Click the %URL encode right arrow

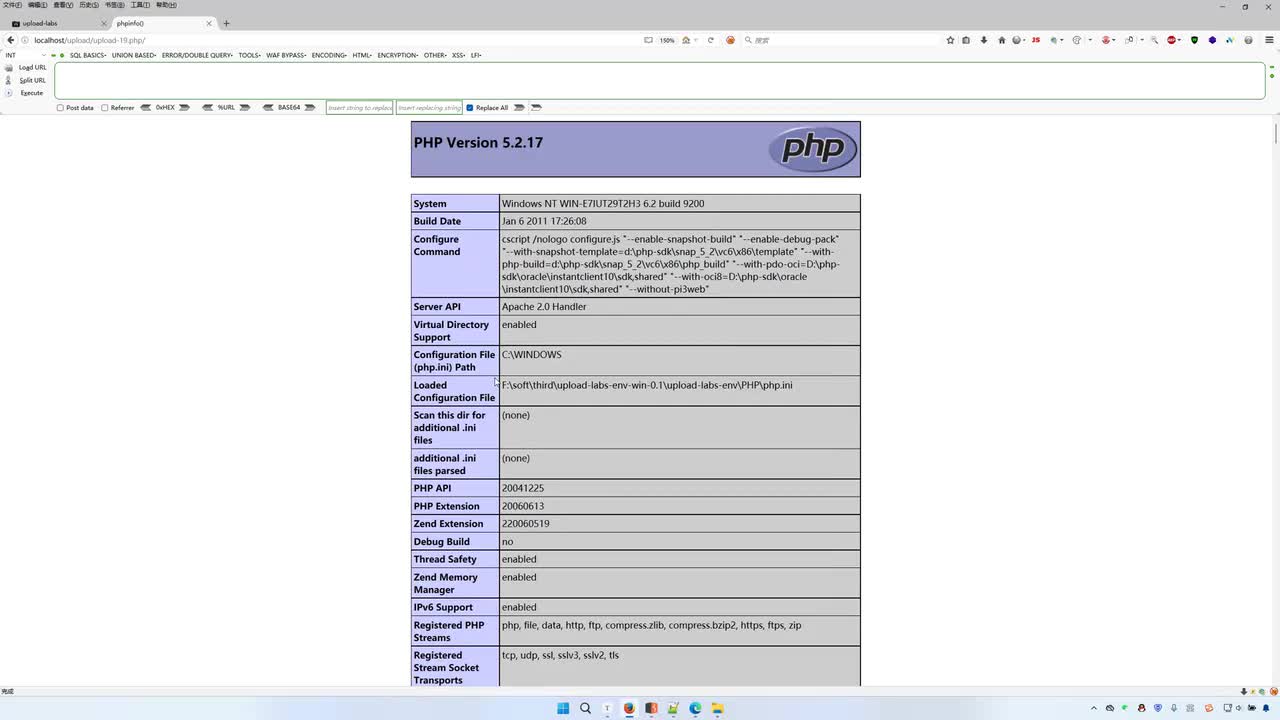[x=245, y=108]
